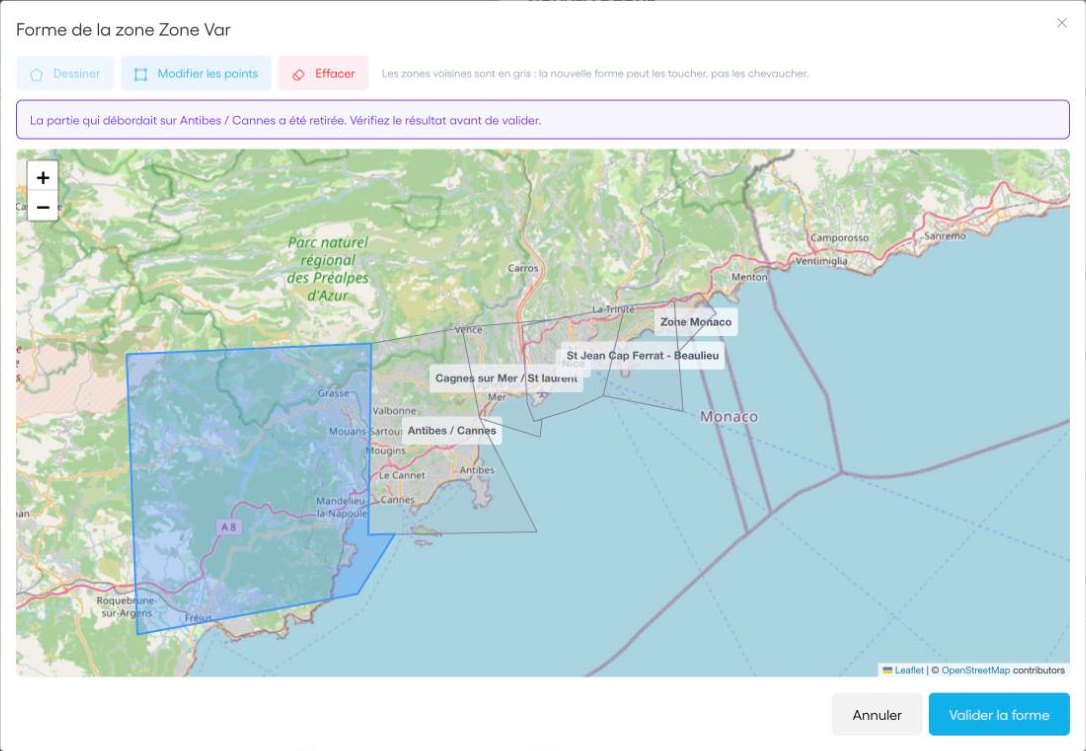The height and width of the screenshot is (751, 1086).
Task: Close the Zone Var shape dialog
Action: click(x=1062, y=23)
